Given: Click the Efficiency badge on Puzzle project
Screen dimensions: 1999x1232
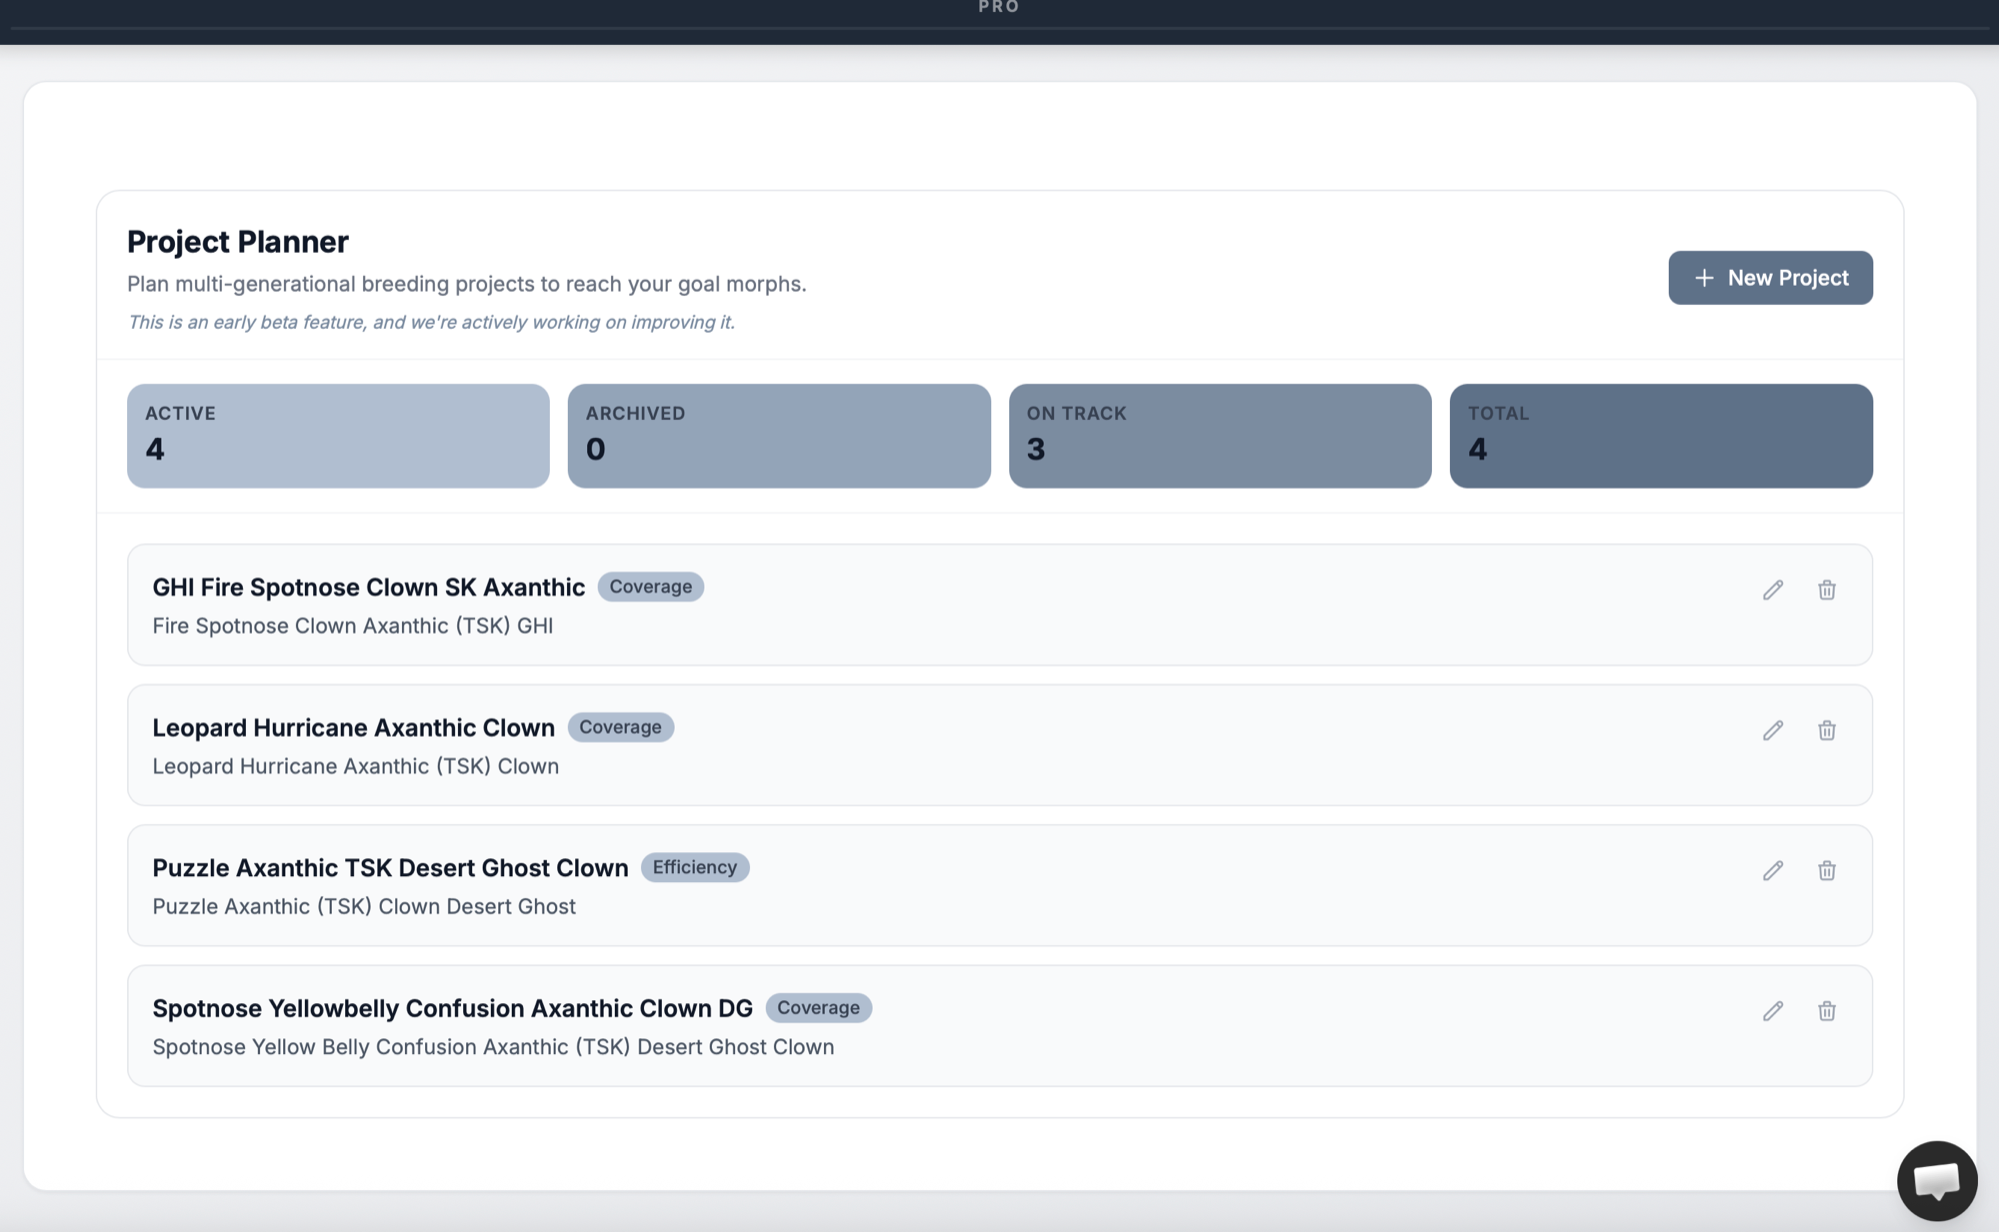Looking at the screenshot, I should coord(695,867).
